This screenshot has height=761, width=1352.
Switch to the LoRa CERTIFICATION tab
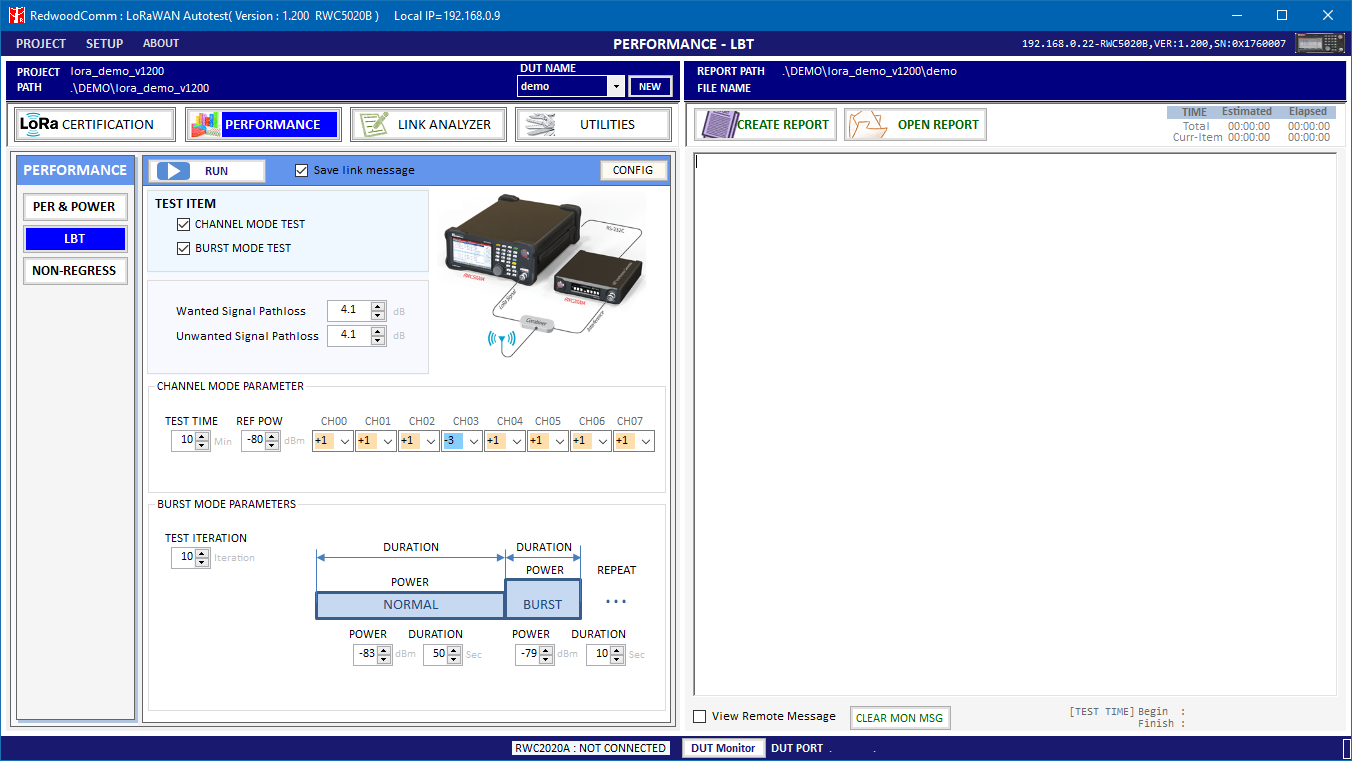pos(95,124)
